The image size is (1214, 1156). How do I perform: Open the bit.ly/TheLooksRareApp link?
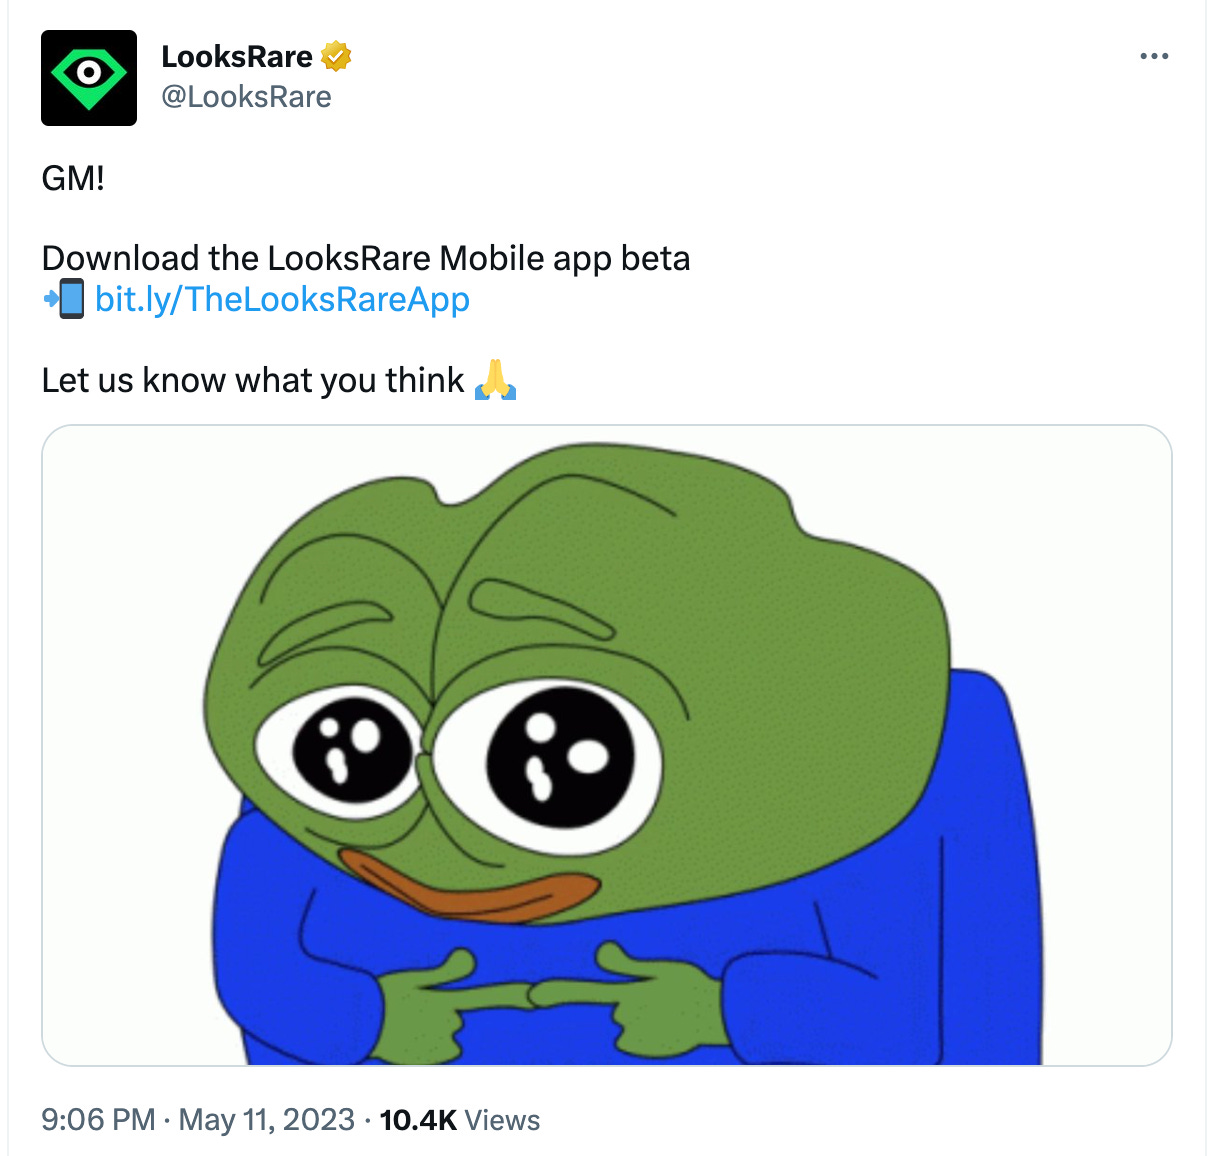tap(282, 299)
